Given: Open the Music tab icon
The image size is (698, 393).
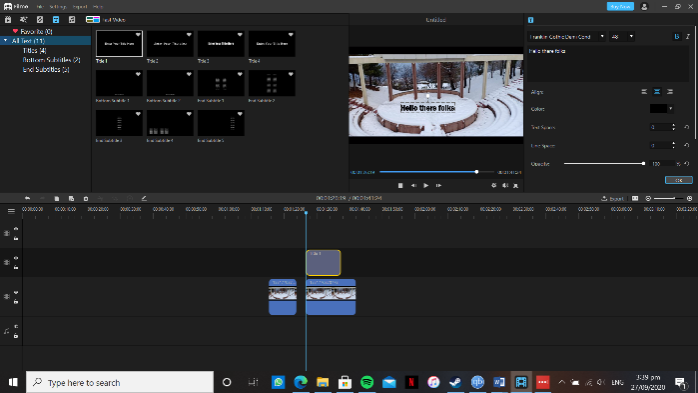Looking at the screenshot, I should click(x=72, y=20).
